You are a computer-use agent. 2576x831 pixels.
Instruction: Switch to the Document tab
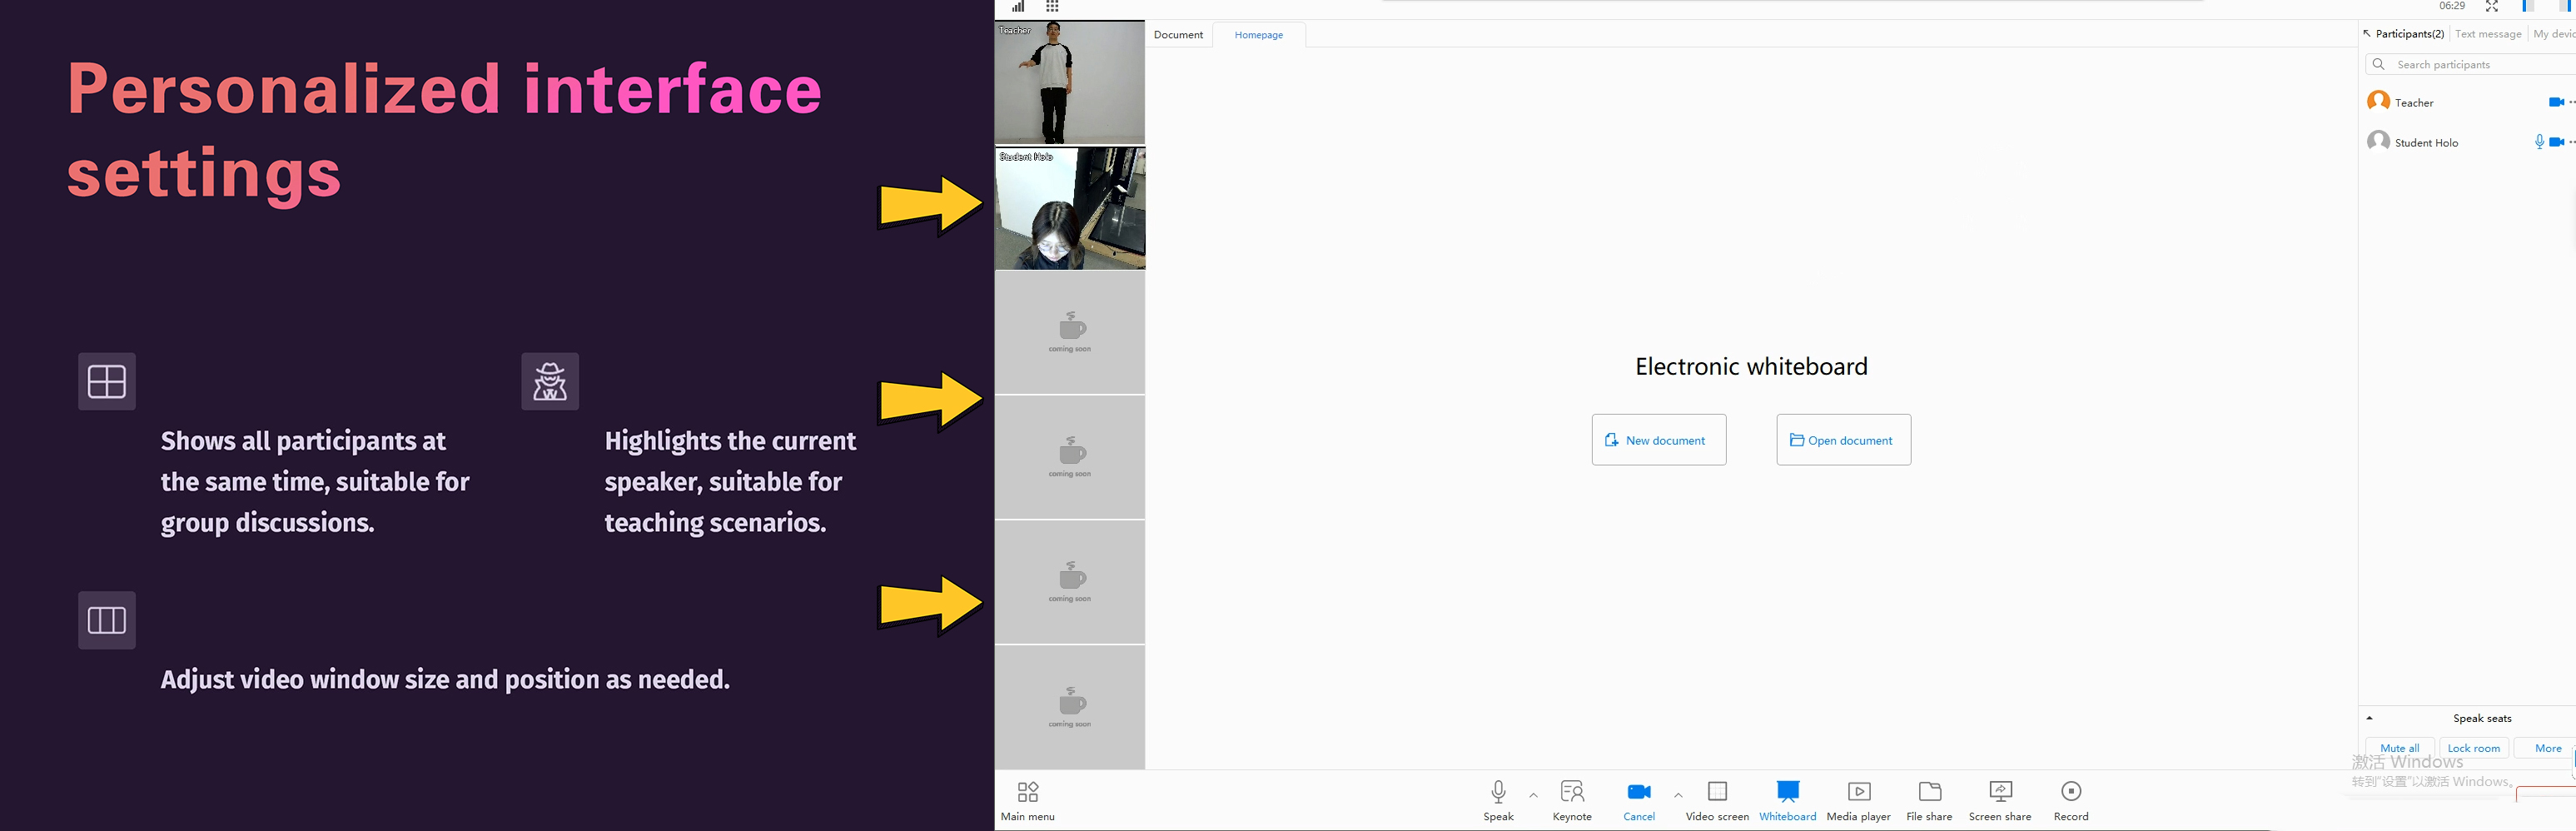click(1178, 35)
